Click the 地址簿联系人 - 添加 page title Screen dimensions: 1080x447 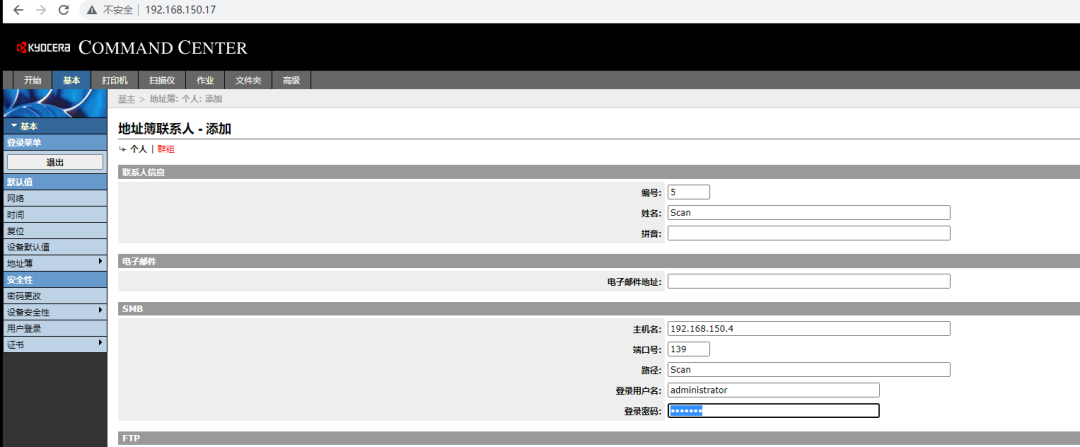[x=175, y=128]
